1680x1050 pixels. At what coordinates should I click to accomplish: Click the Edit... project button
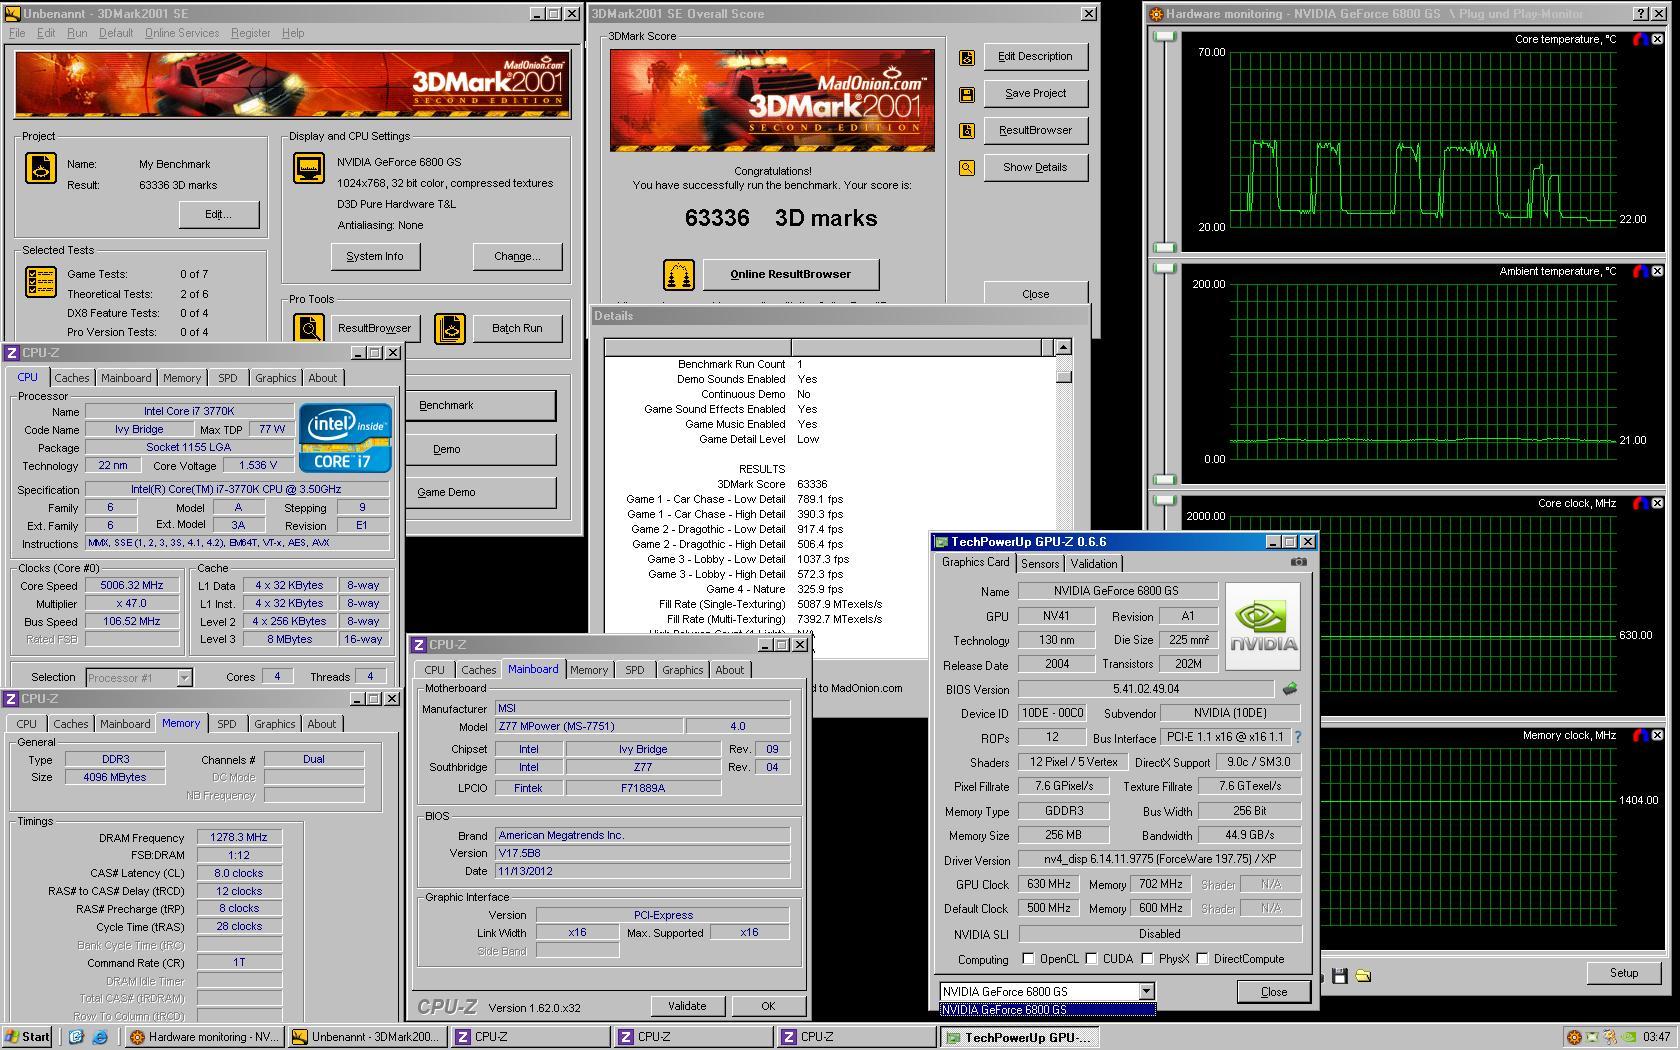pos(219,215)
